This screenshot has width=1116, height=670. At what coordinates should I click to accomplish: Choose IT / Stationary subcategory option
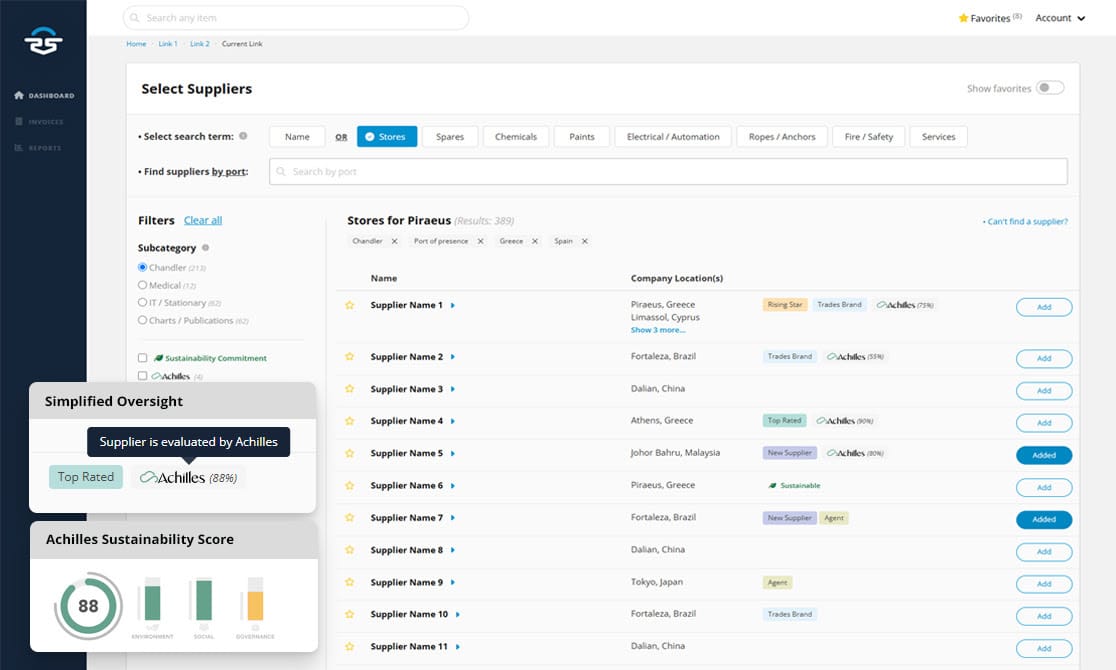click(142, 303)
